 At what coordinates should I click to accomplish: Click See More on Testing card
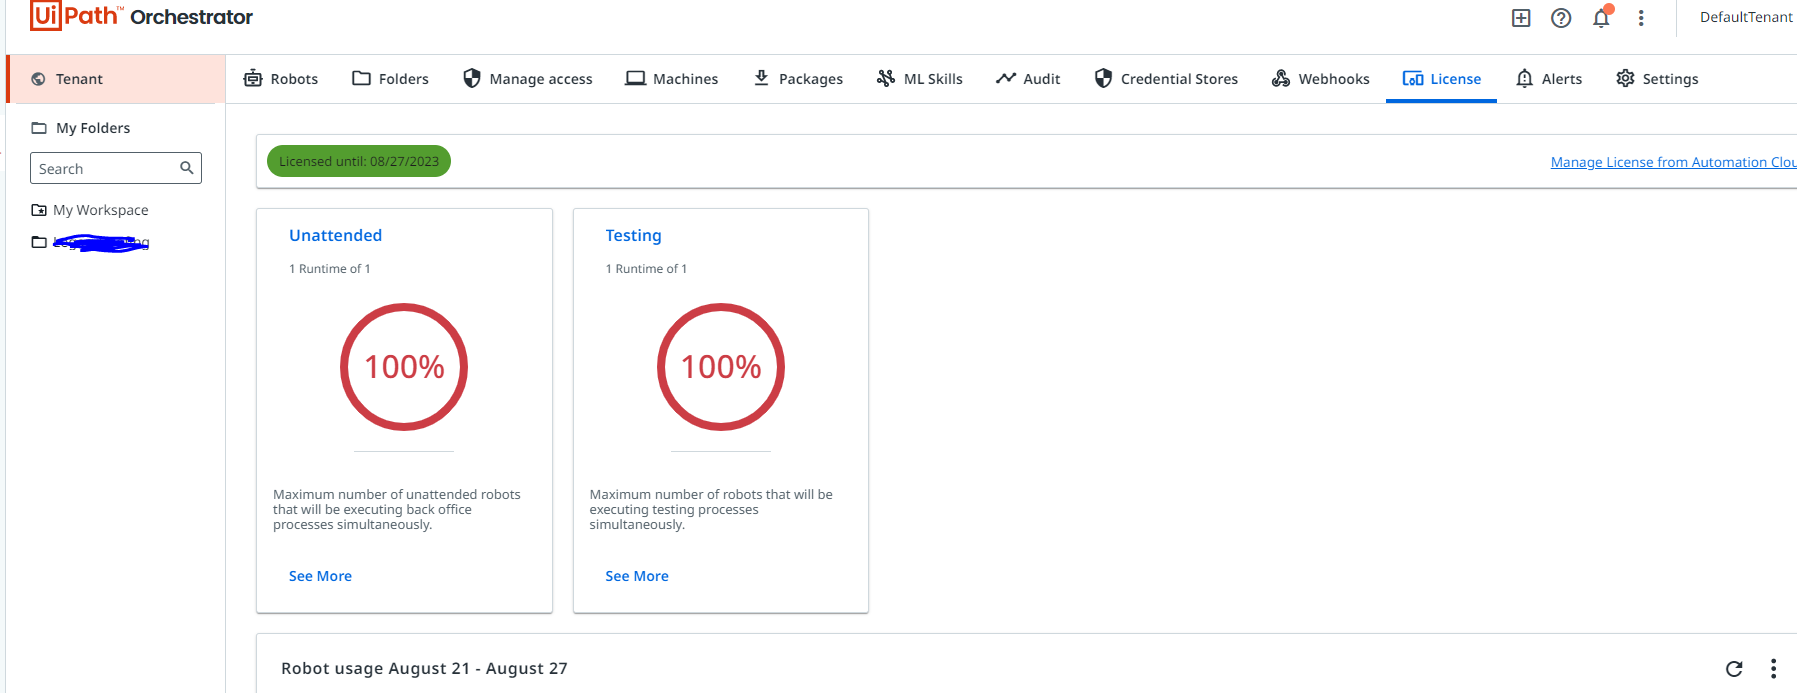tap(637, 576)
